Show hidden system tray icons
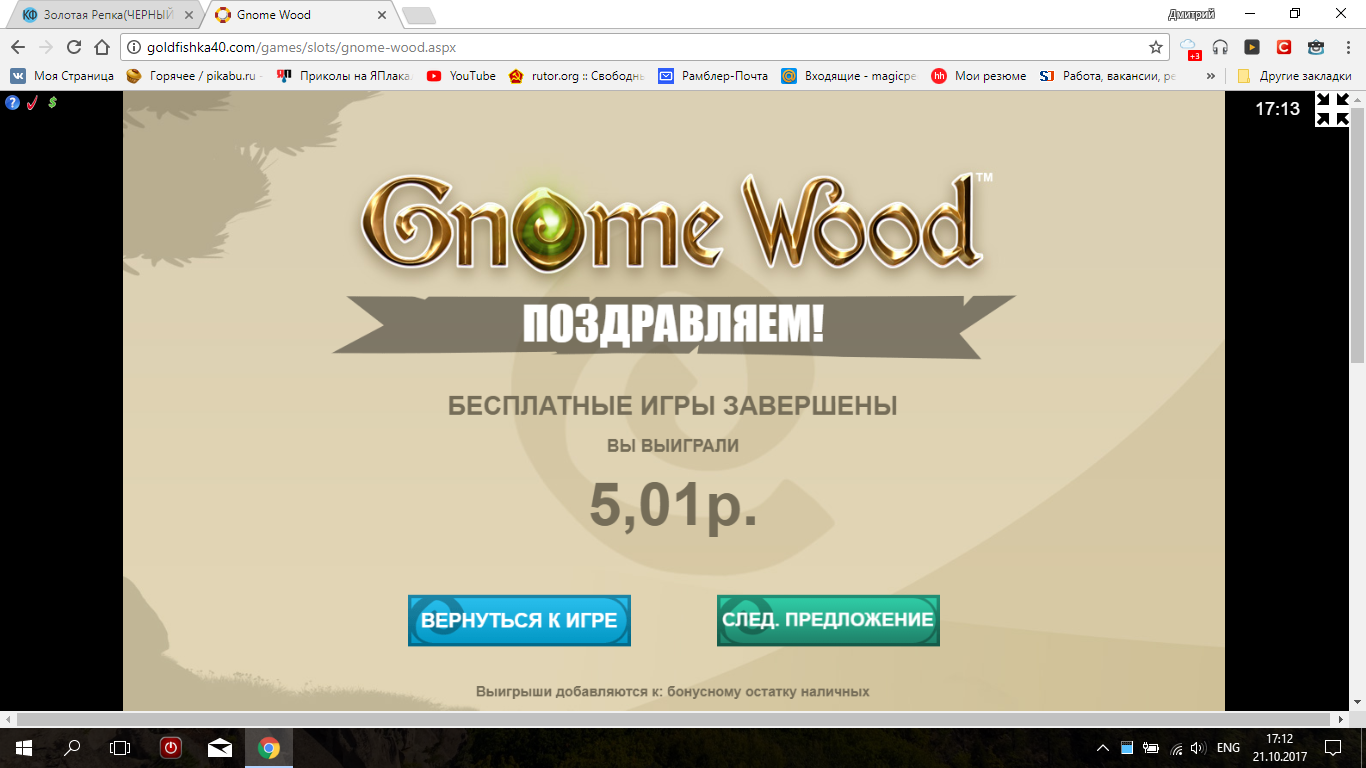Viewport: 1366px width, 768px height. [x=1103, y=748]
